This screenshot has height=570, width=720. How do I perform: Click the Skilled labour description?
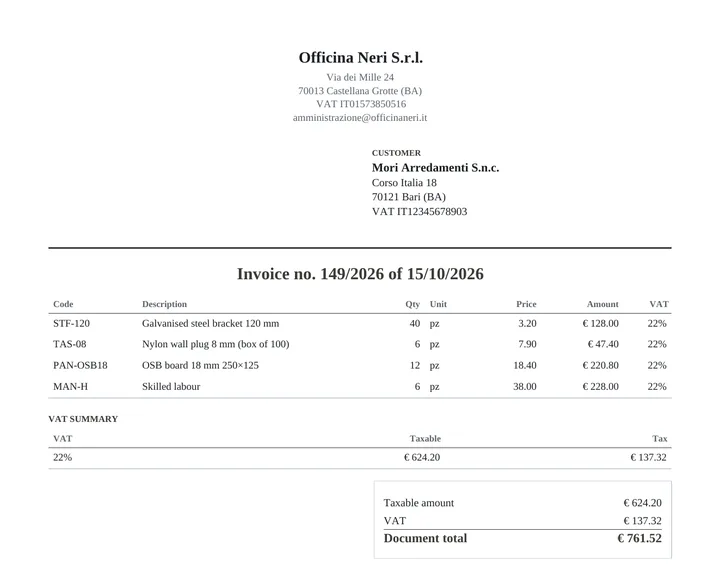[171, 387]
